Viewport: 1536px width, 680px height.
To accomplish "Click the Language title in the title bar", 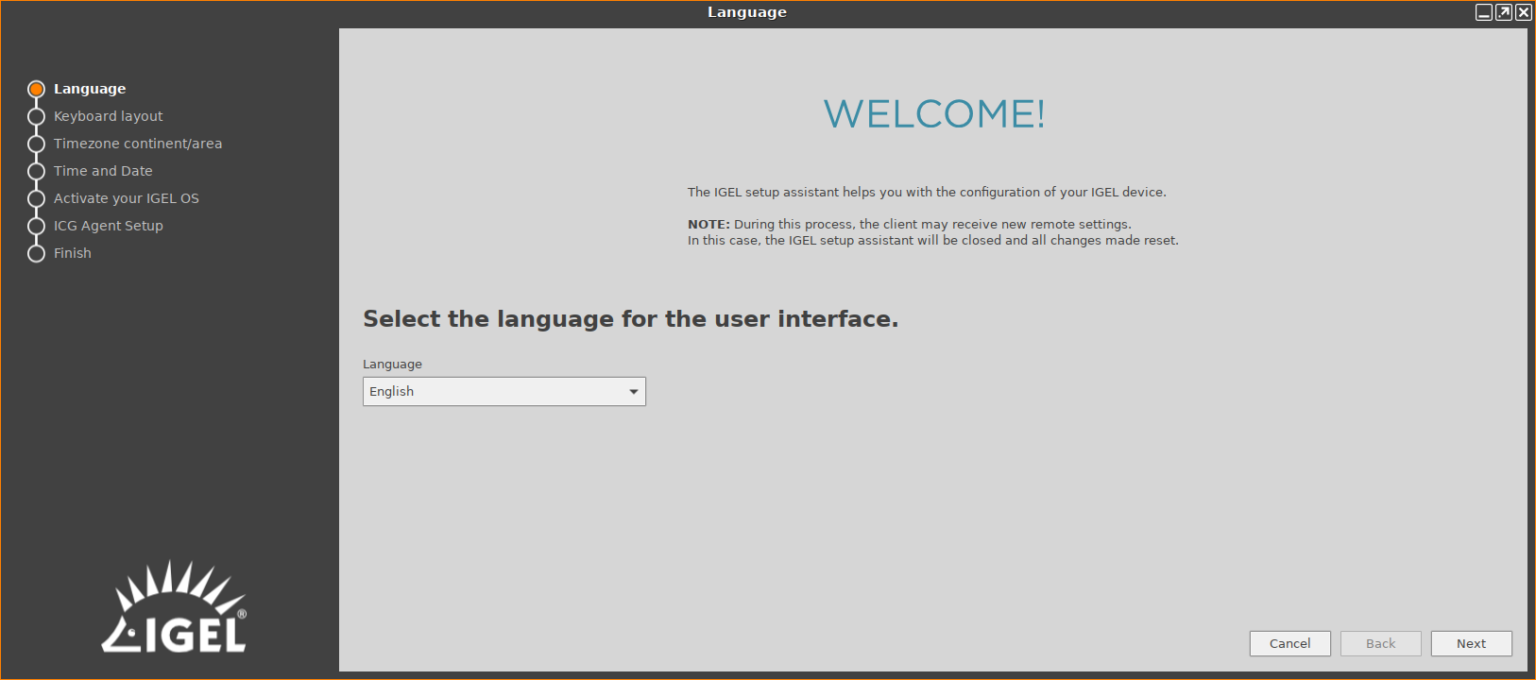I will point(747,12).
